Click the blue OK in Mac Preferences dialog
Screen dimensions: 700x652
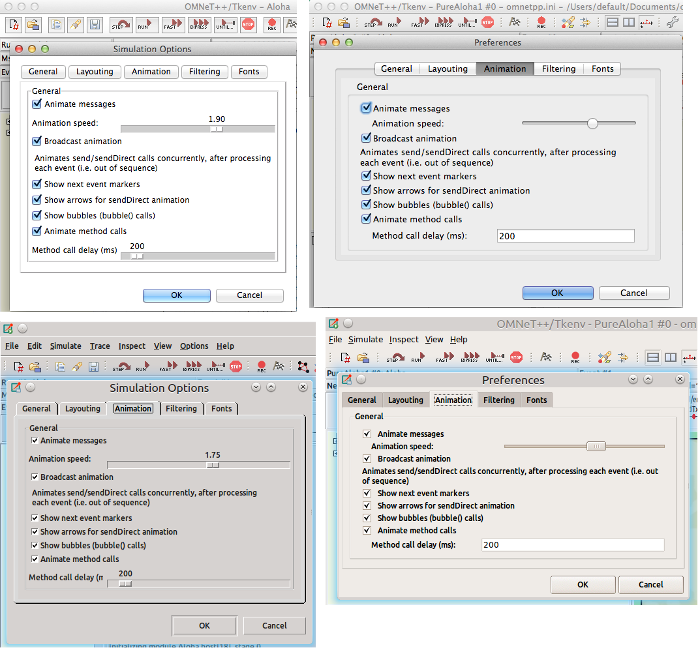[558, 293]
